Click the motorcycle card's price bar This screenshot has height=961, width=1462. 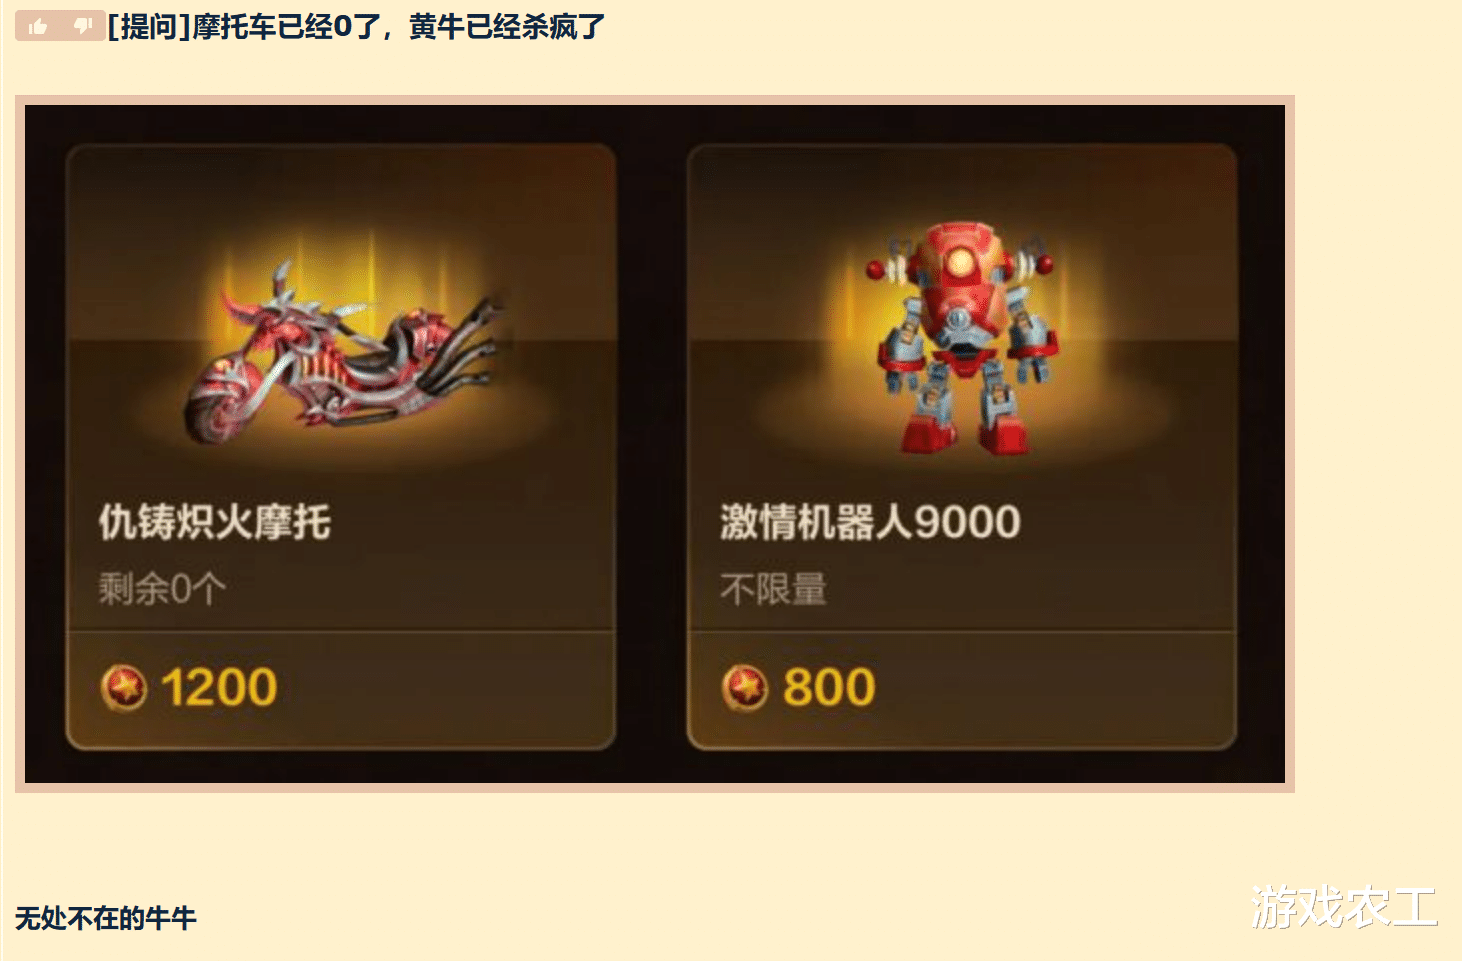[x=341, y=690]
